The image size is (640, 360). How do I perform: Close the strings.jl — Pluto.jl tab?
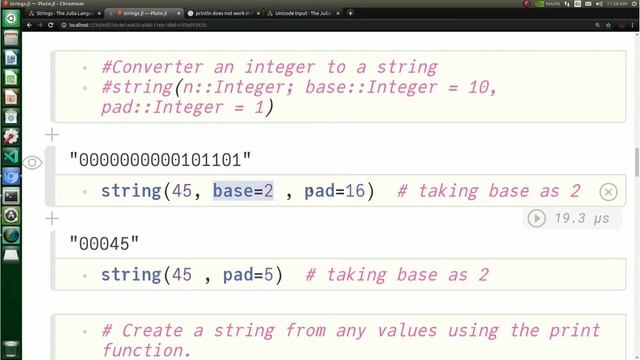pos(178,13)
